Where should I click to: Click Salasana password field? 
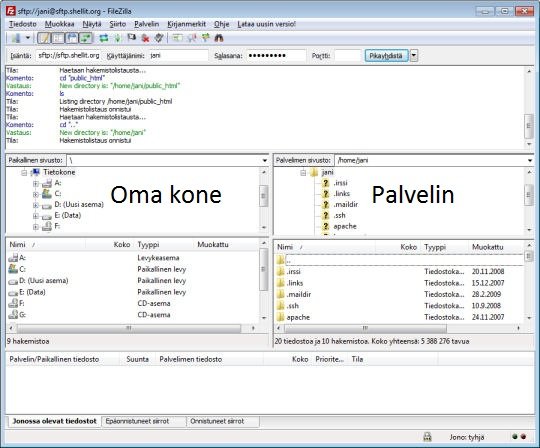(276, 55)
